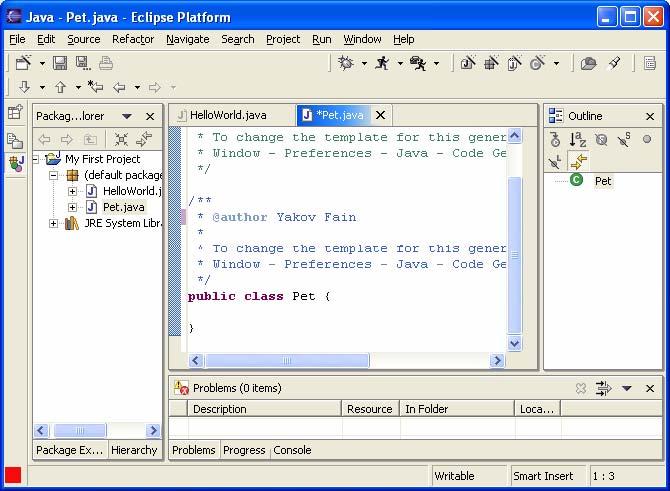Go to Last Edit Location icon
This screenshot has width=670, height=491.
pyautogui.click(x=95, y=87)
